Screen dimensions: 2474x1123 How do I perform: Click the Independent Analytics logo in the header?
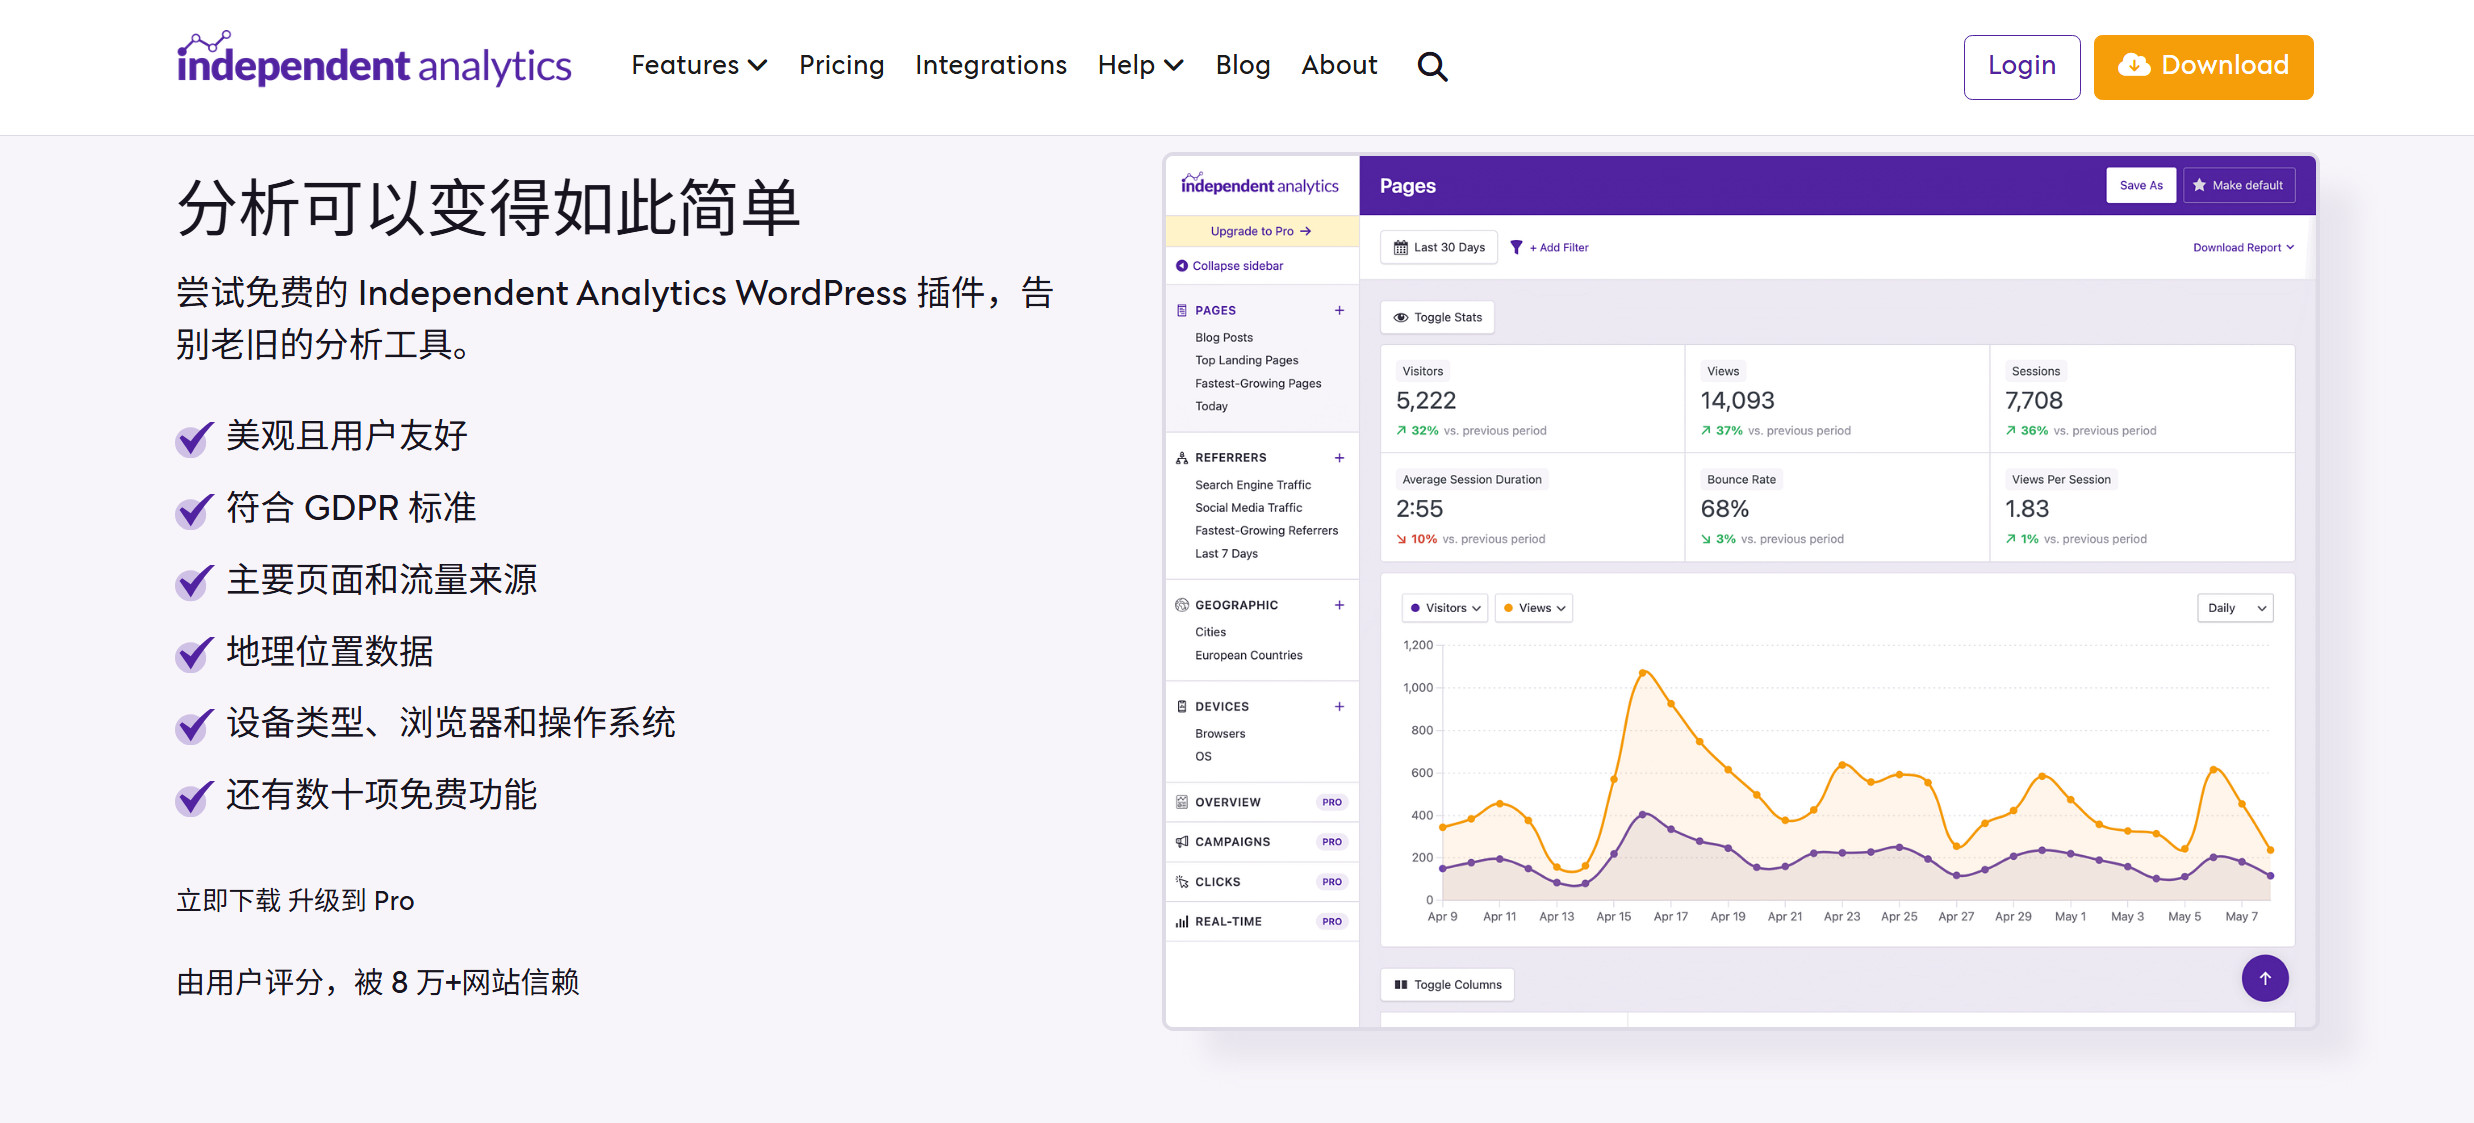pos(374,59)
